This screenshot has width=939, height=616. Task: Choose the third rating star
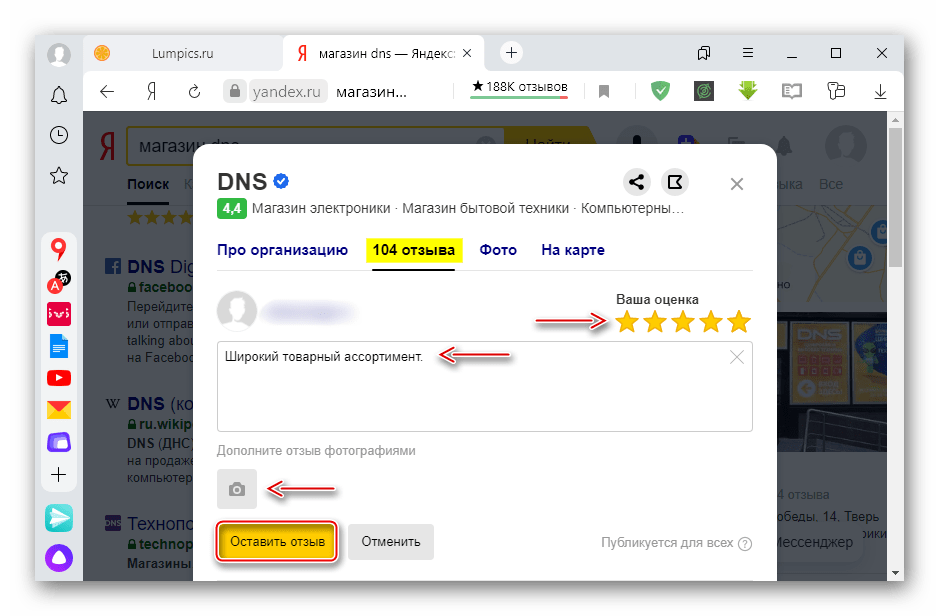(683, 322)
